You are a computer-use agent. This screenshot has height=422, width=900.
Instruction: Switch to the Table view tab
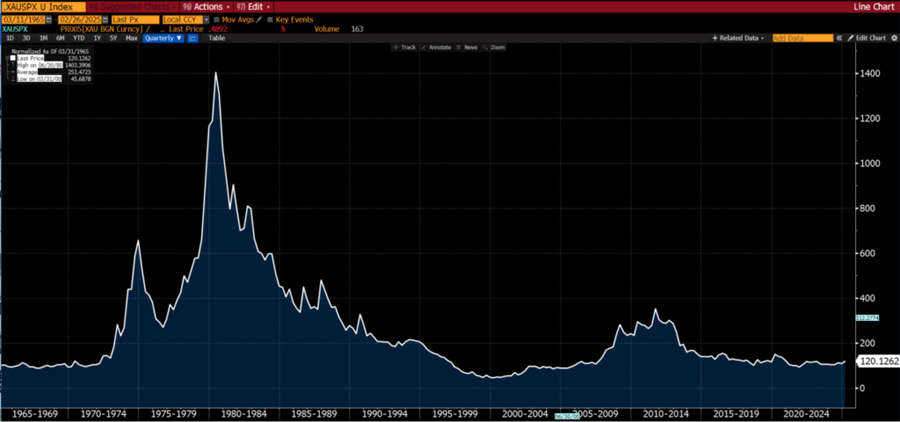click(216, 38)
